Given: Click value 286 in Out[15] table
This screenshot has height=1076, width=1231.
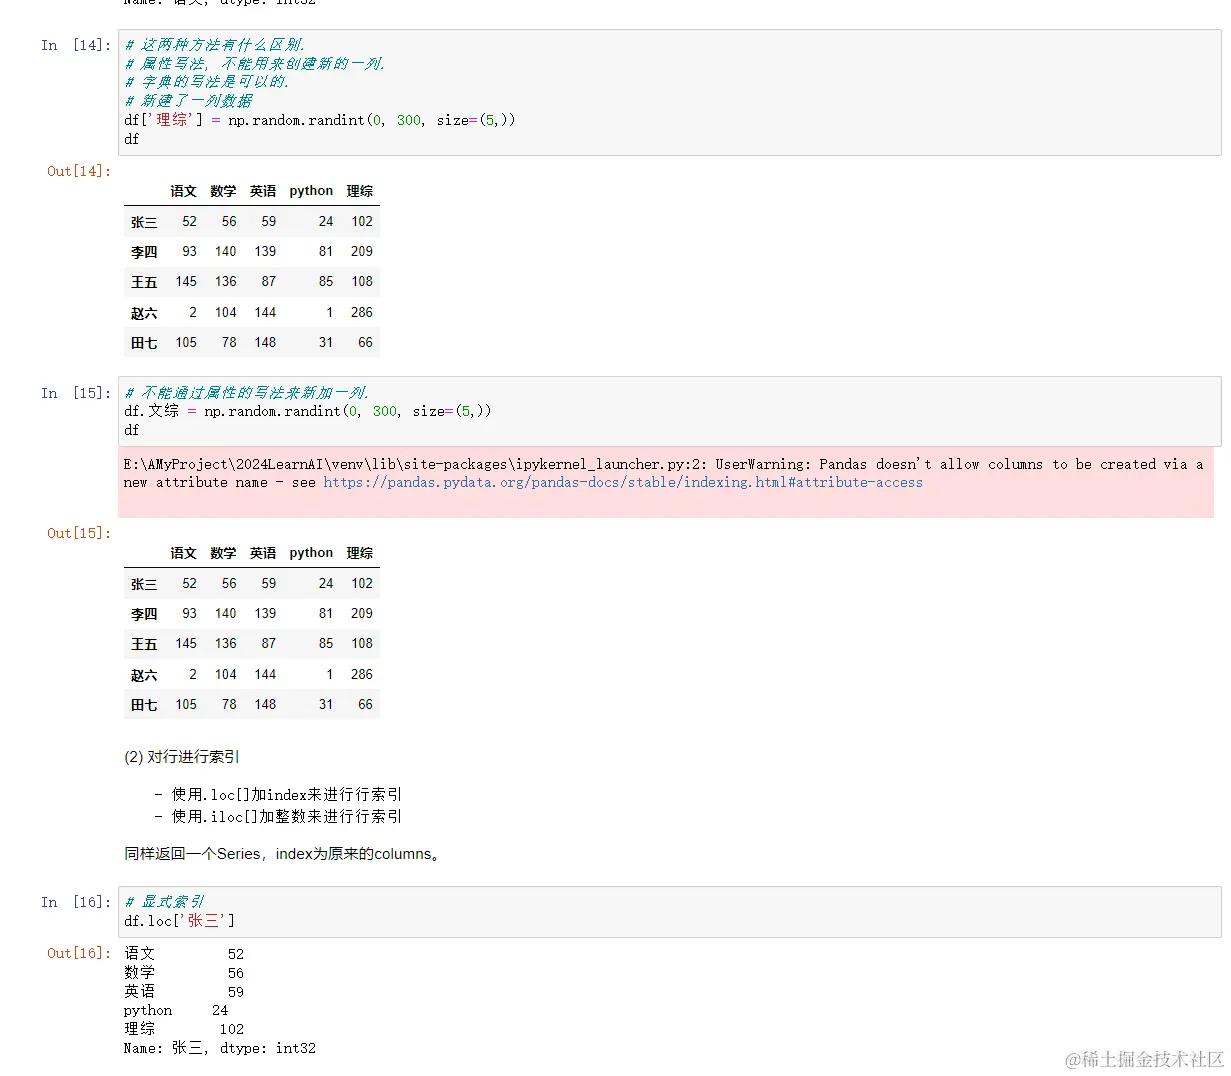Looking at the screenshot, I should pos(362,675).
